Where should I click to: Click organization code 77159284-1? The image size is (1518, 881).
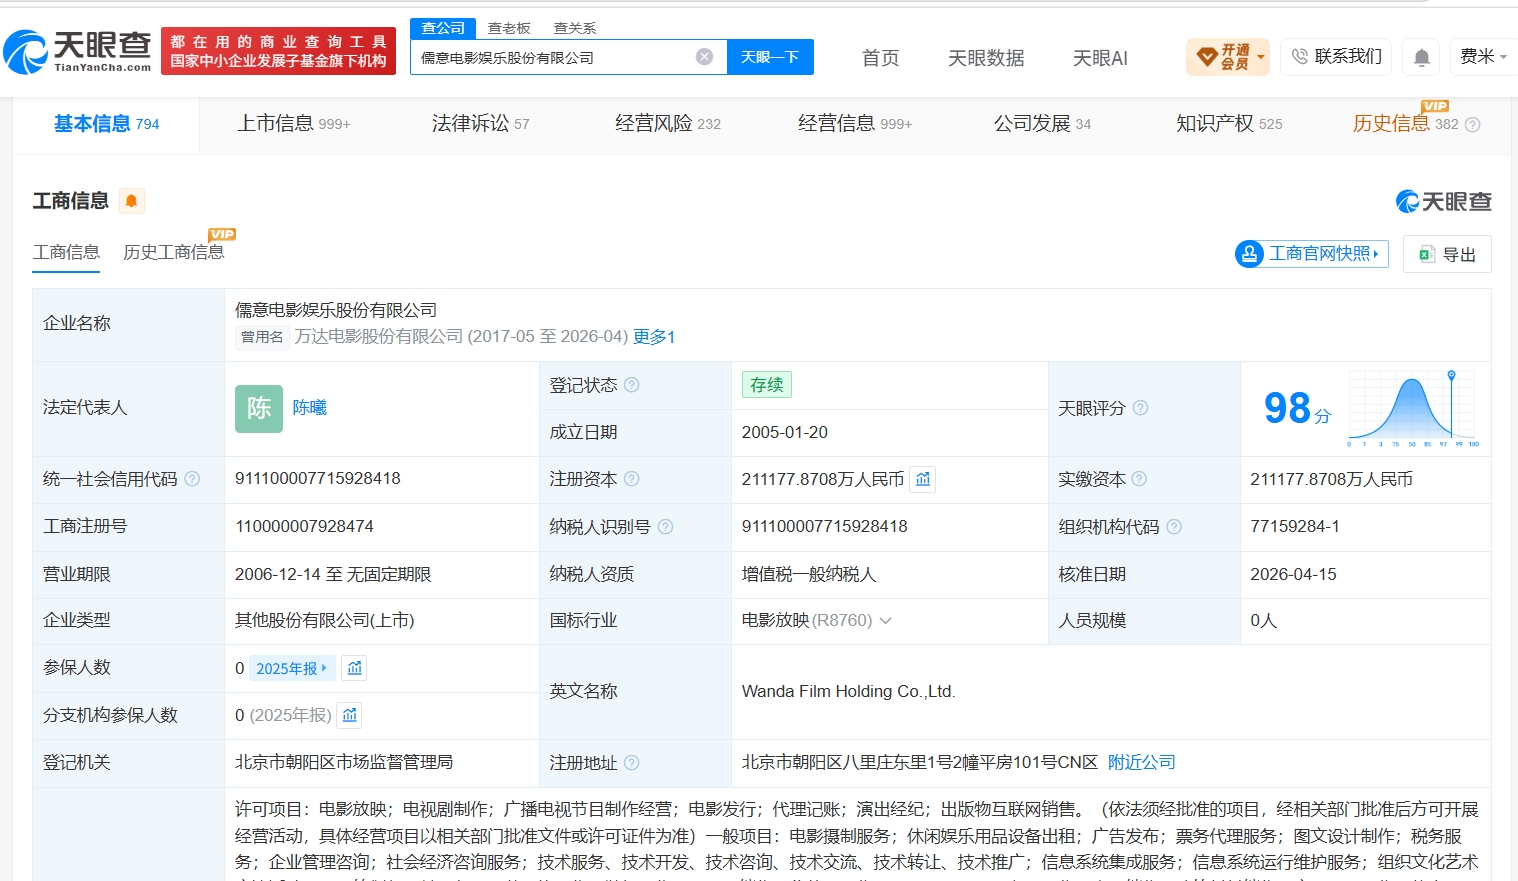tap(1295, 527)
